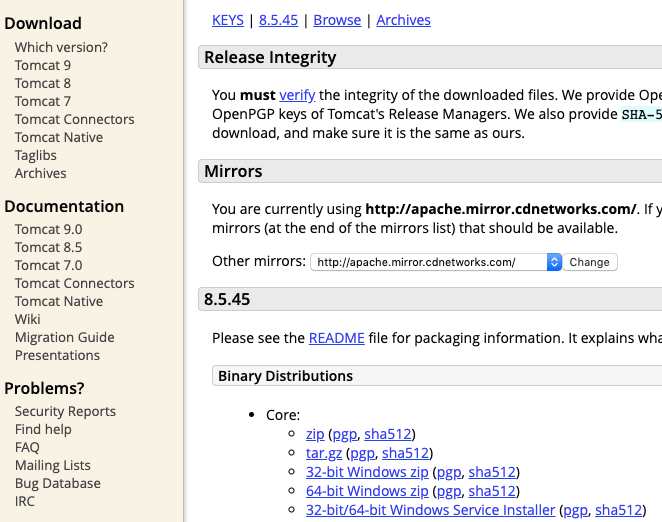Screen dimensions: 662x522
Task: Open Tomcat 7.0 documentation
Action: pos(49,266)
